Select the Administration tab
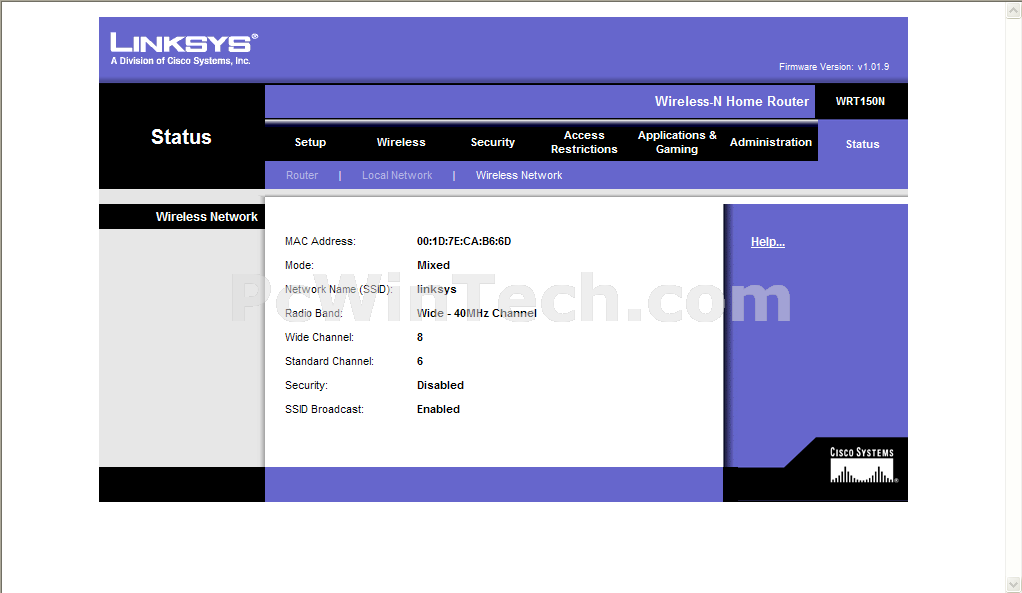The height and width of the screenshot is (593, 1022). (x=770, y=142)
